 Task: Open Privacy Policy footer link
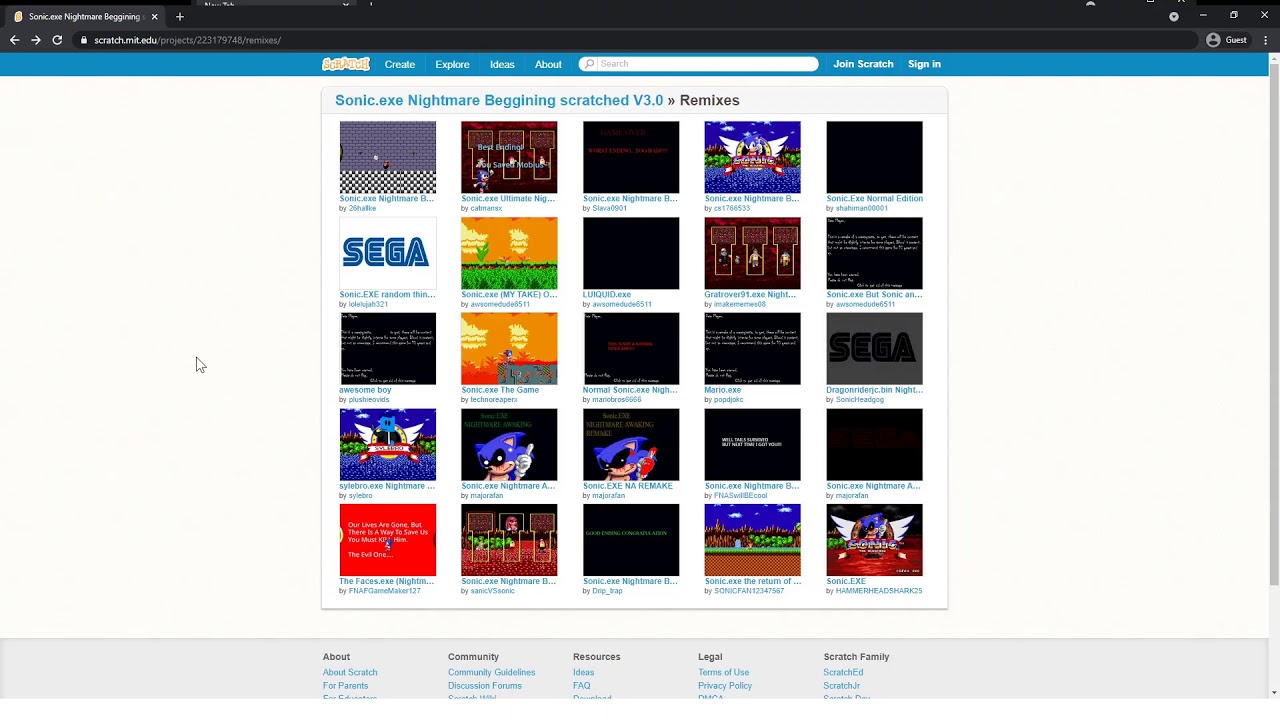point(725,686)
